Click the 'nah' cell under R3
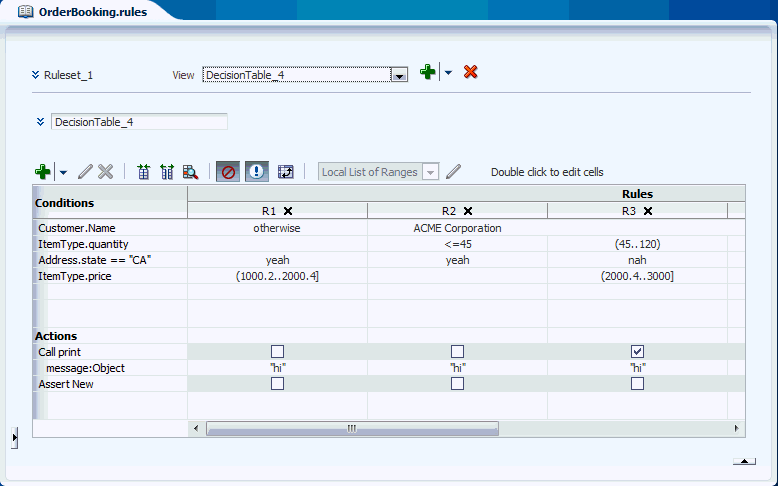 [638, 260]
